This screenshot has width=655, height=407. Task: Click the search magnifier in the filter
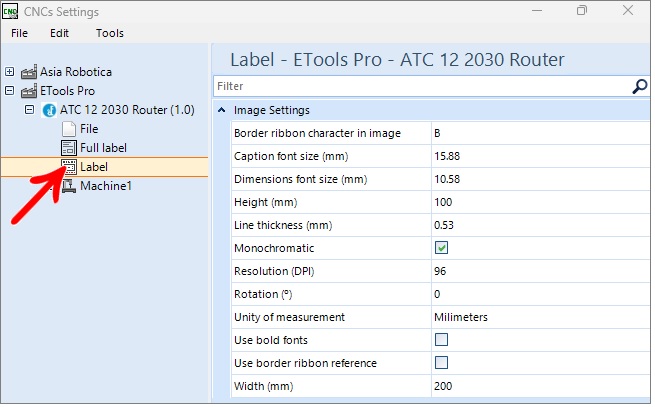640,87
